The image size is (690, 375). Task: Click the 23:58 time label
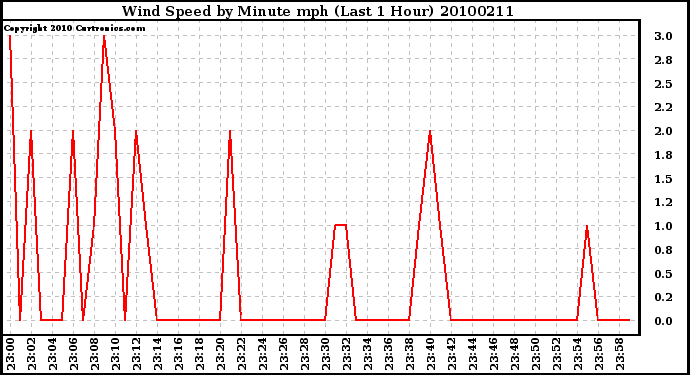click(x=620, y=354)
